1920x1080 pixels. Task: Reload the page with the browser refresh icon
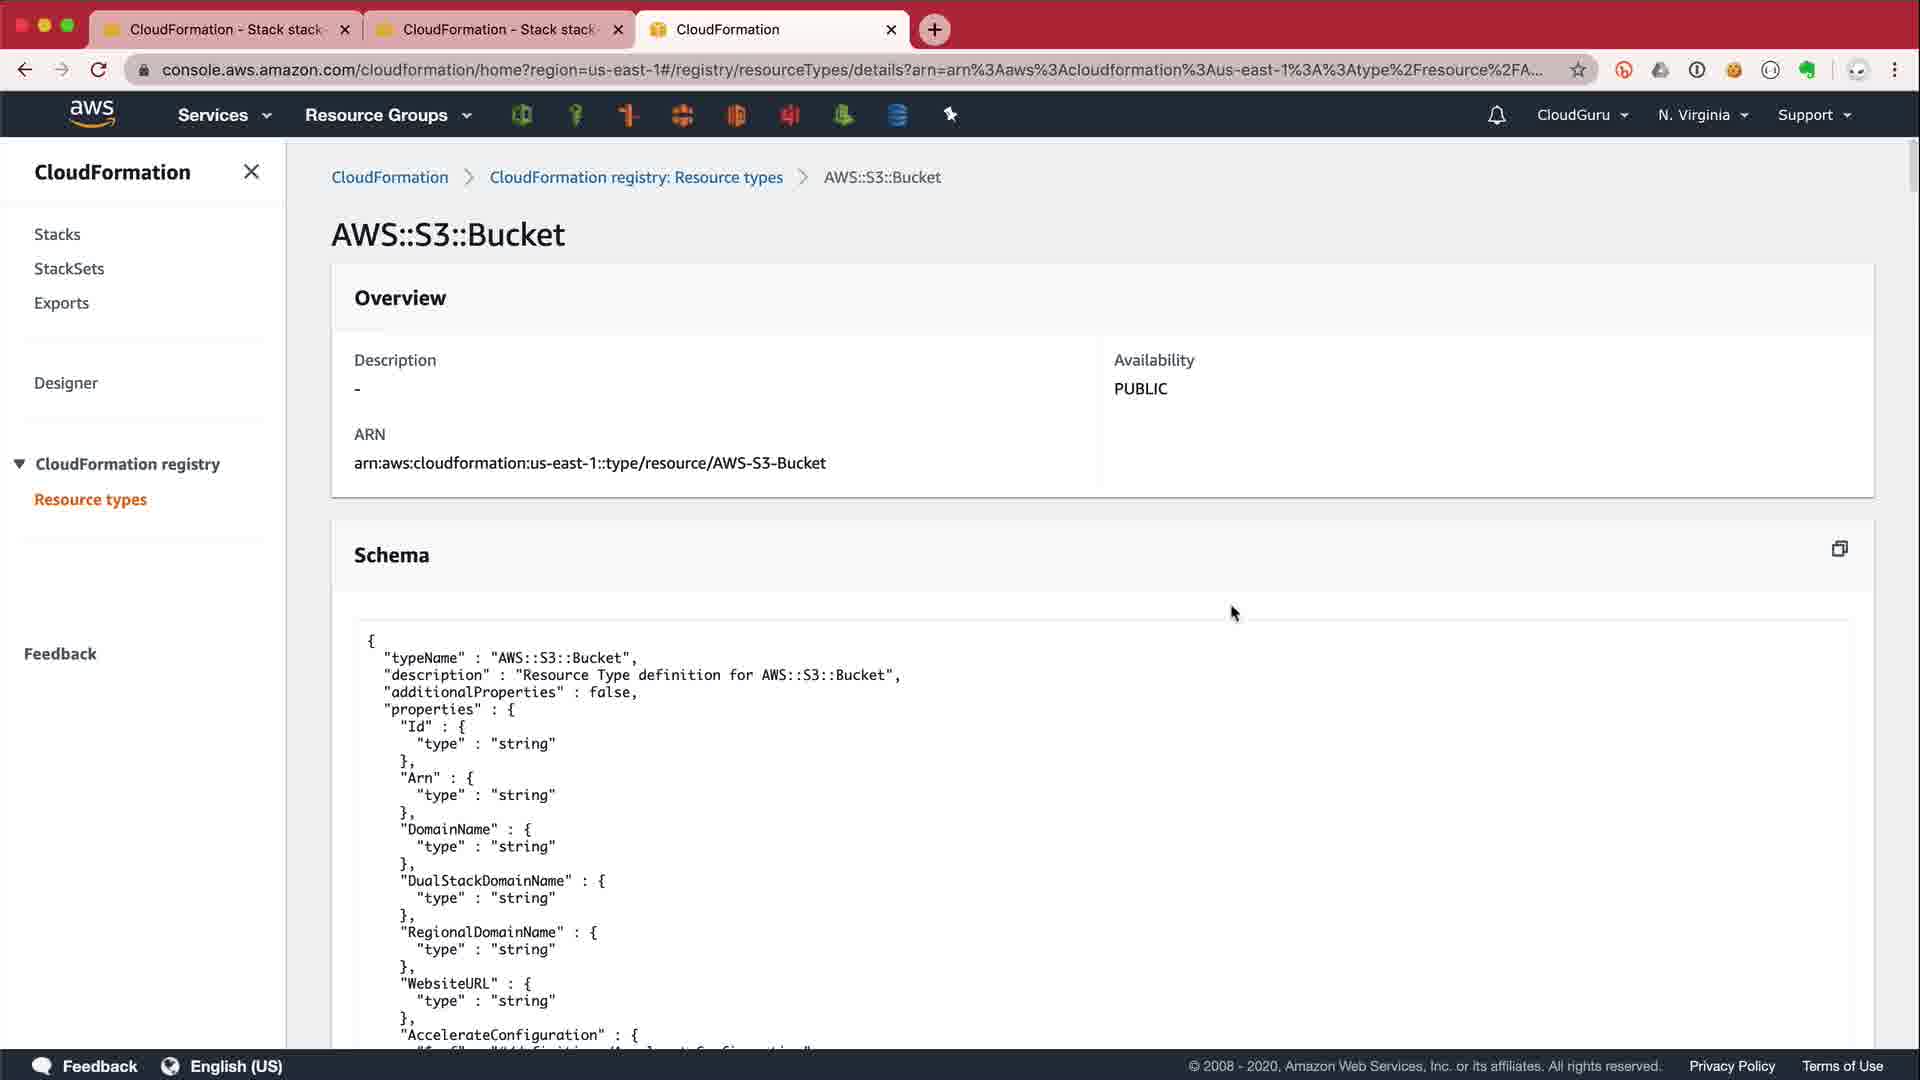coord(98,70)
